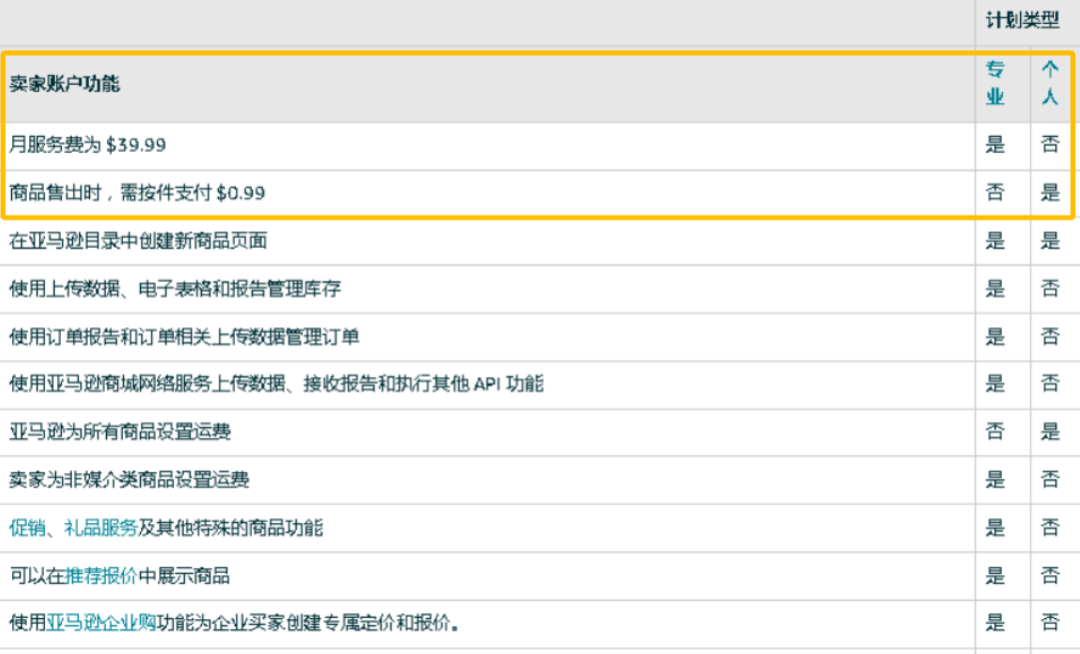This screenshot has width=1080, height=654.
Task: Click the text 中展示商品 after 推荐报价
Action: click(184, 576)
